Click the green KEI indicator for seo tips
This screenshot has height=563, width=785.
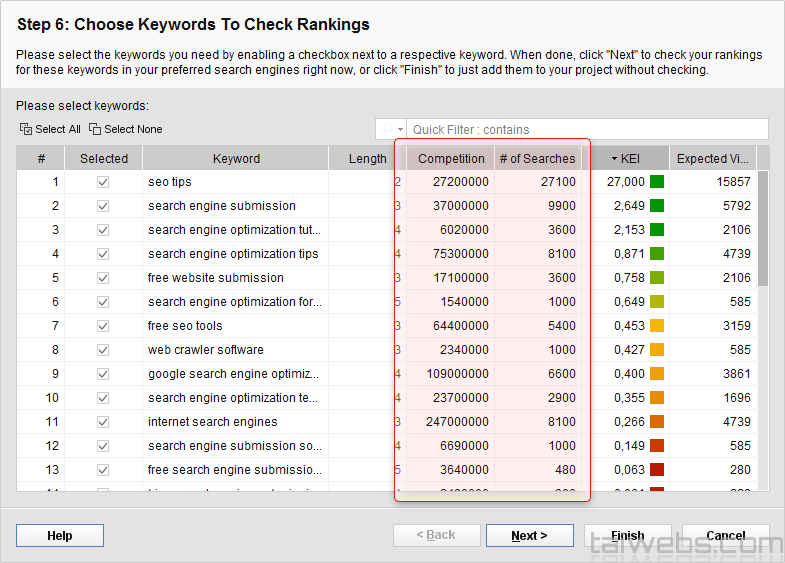click(657, 182)
